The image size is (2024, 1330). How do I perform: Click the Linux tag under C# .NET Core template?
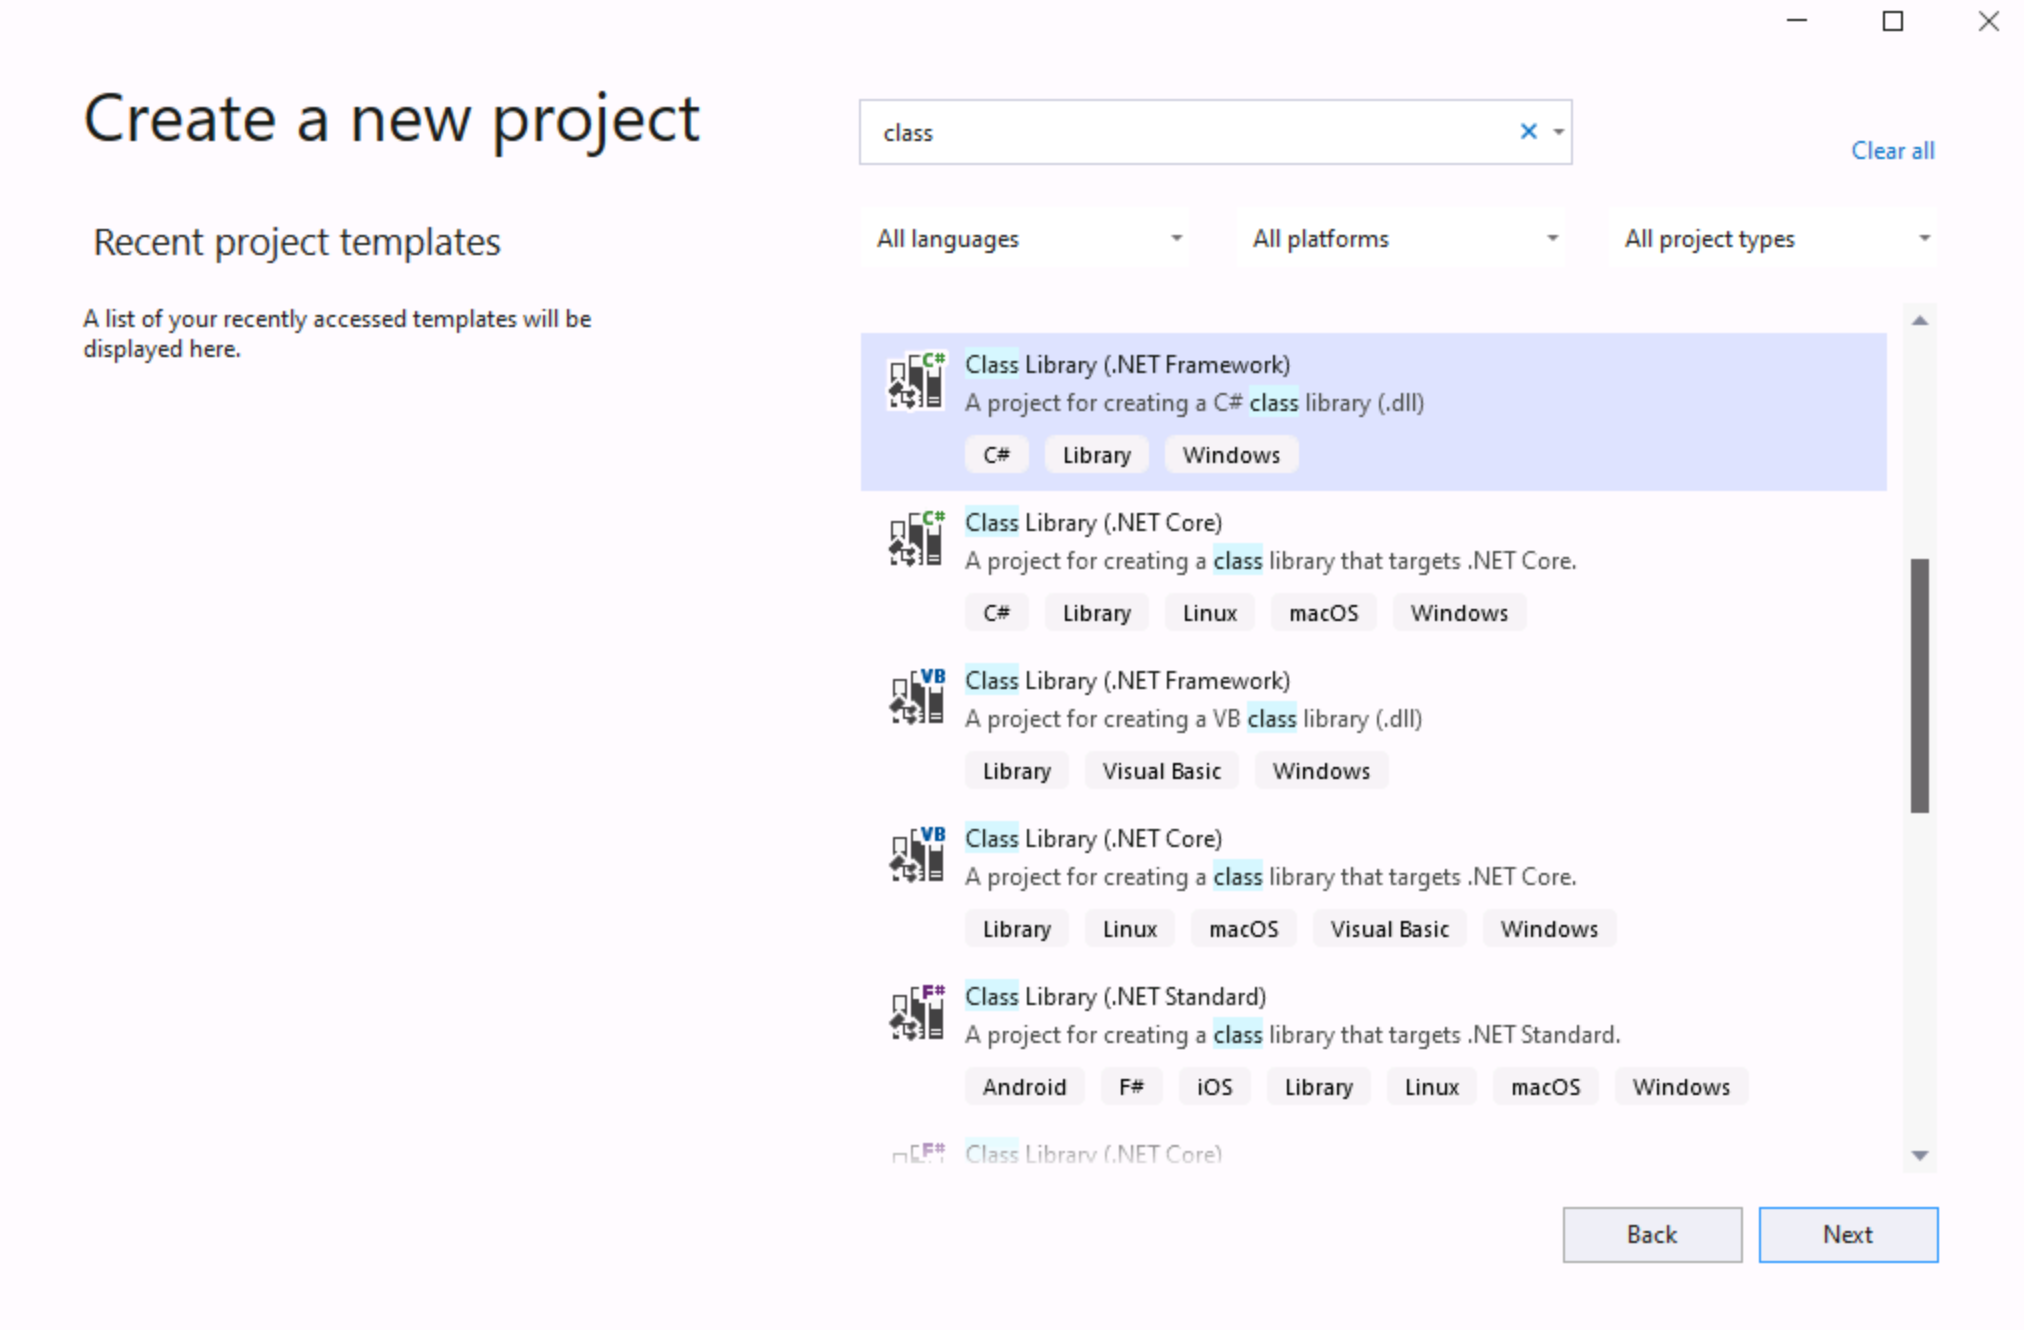pyautogui.click(x=1210, y=613)
